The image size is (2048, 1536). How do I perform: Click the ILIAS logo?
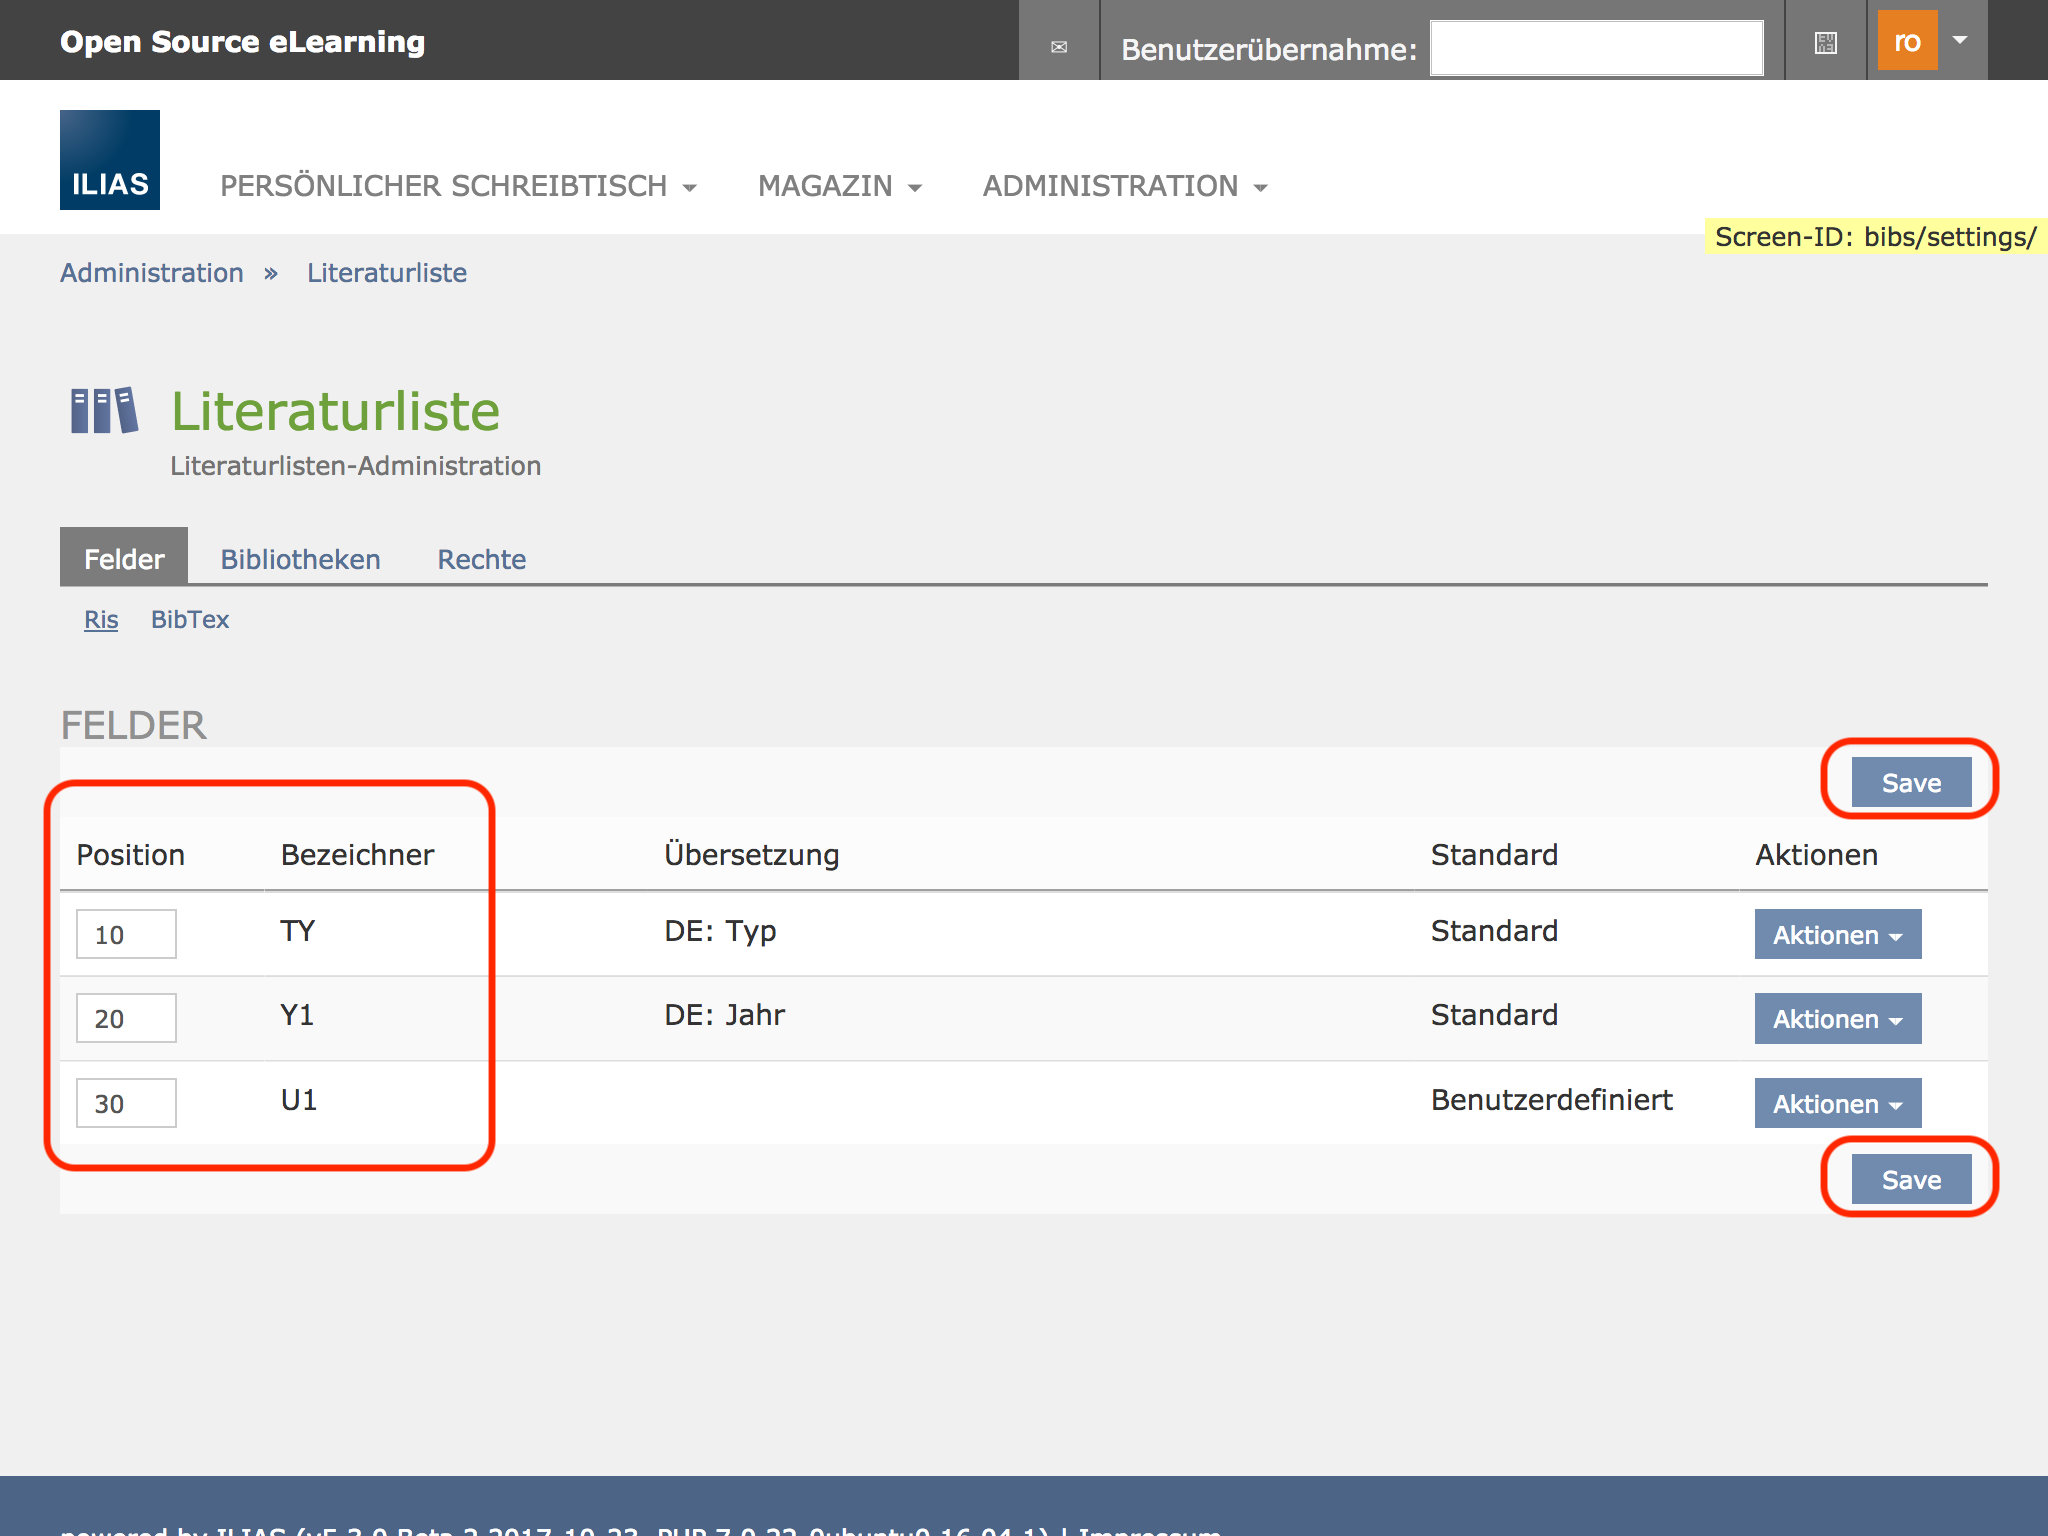[x=110, y=160]
